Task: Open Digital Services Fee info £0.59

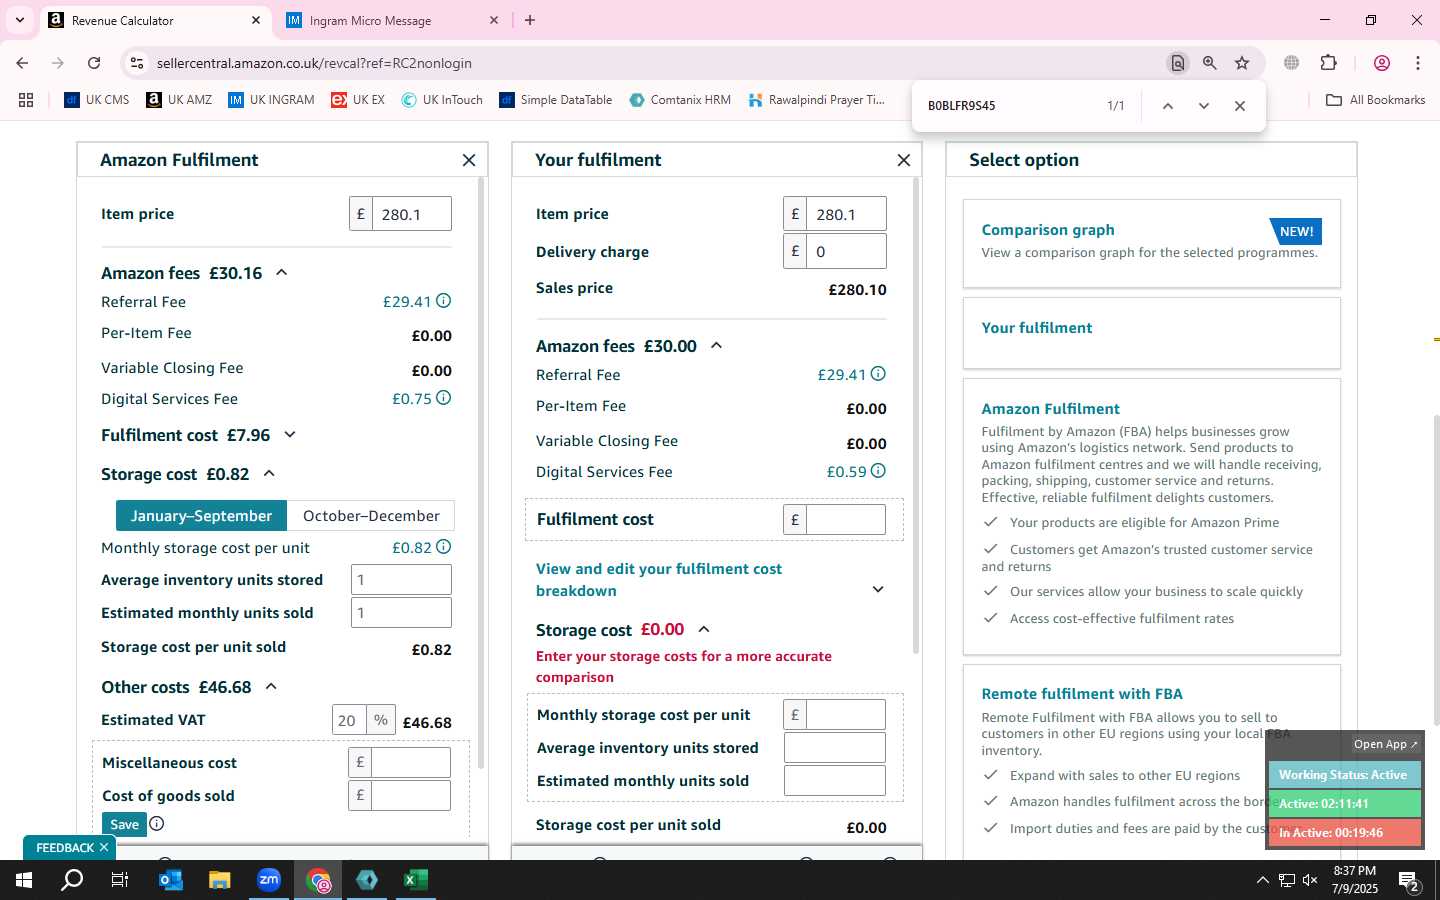Action: pyautogui.click(x=878, y=471)
